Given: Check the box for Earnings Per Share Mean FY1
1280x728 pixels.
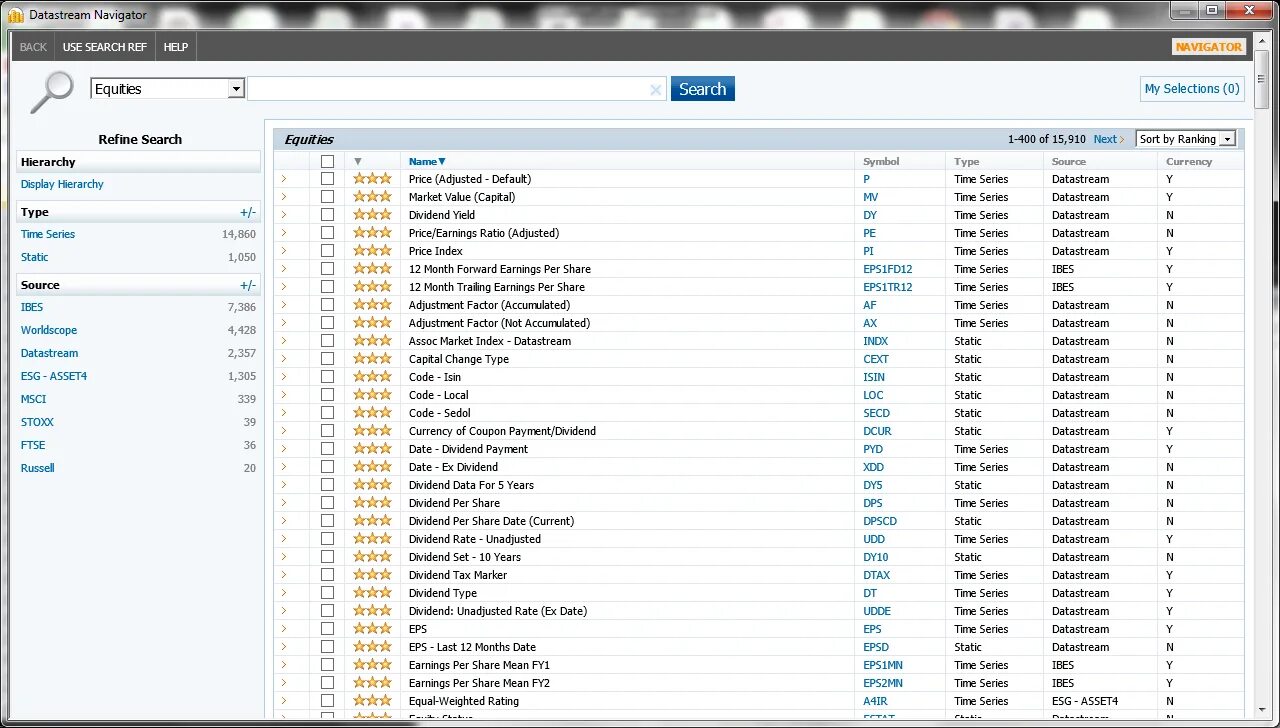Looking at the screenshot, I should coord(327,665).
